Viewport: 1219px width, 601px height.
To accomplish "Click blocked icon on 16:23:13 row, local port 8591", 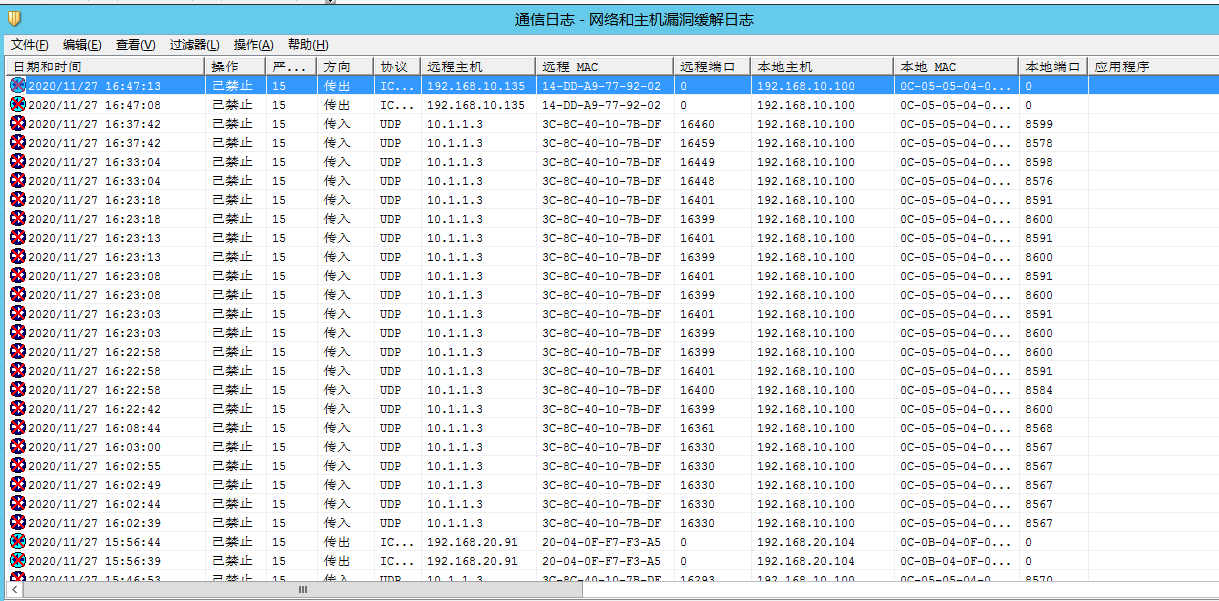I will (x=18, y=238).
